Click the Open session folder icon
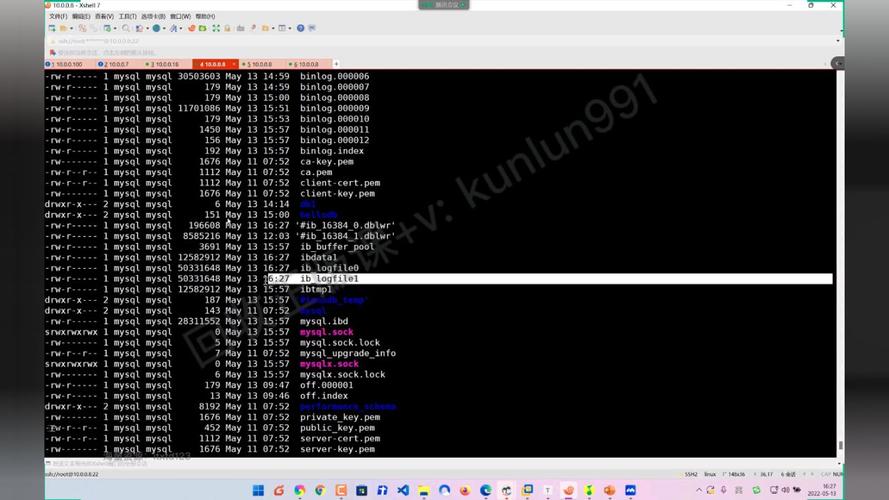 pyautogui.click(x=64, y=28)
